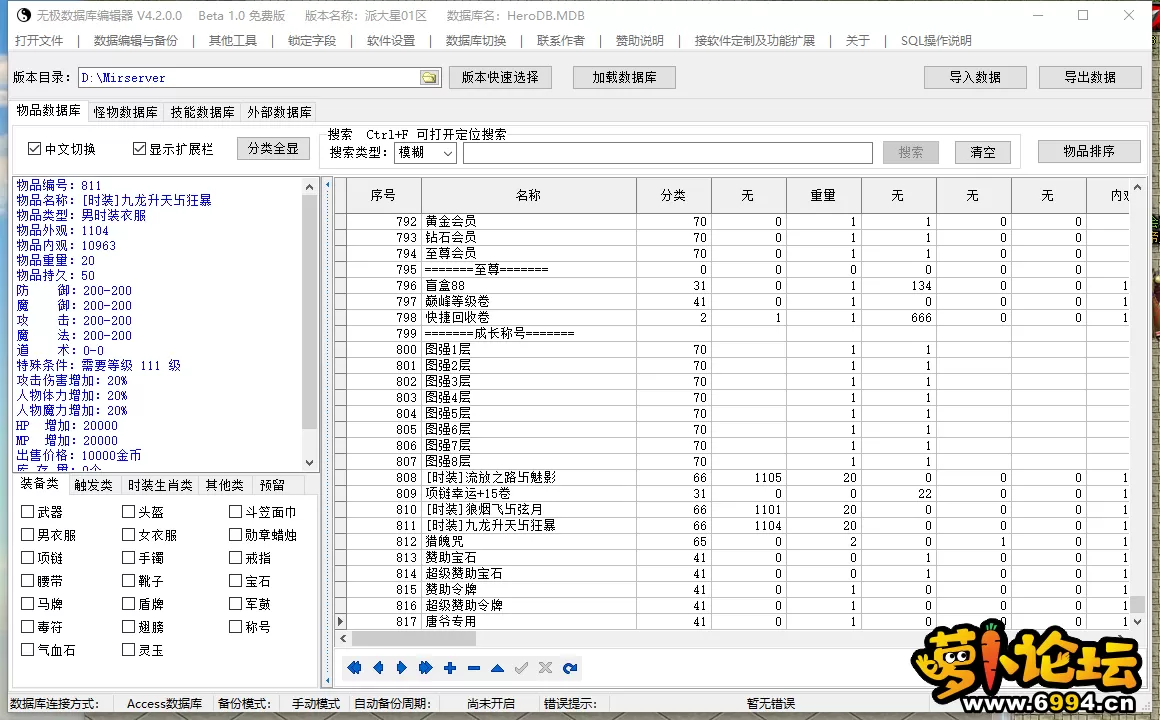This screenshot has height=720, width=1160.
Task: Check the 武器 category checkbox
Action: 27,511
